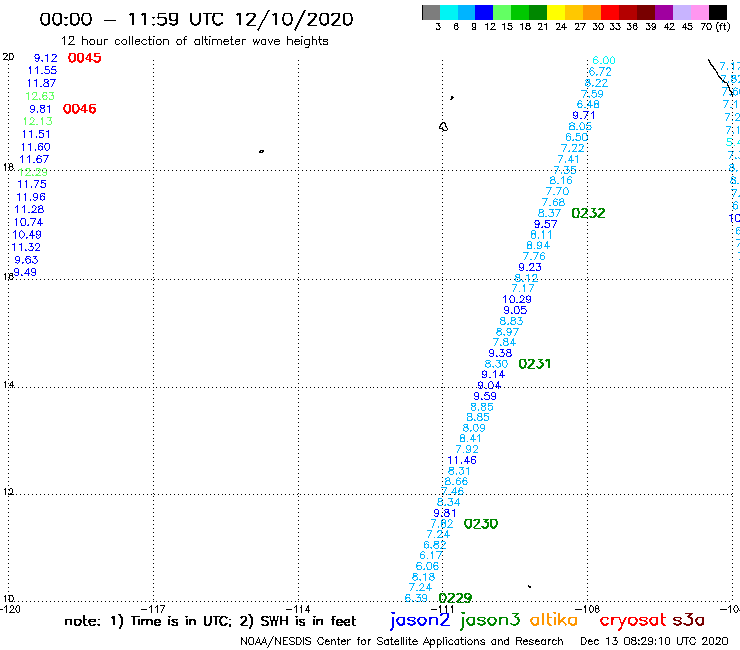Click the gray 3 ft legend swatch
This screenshot has width=740, height=650.
[x=431, y=12]
